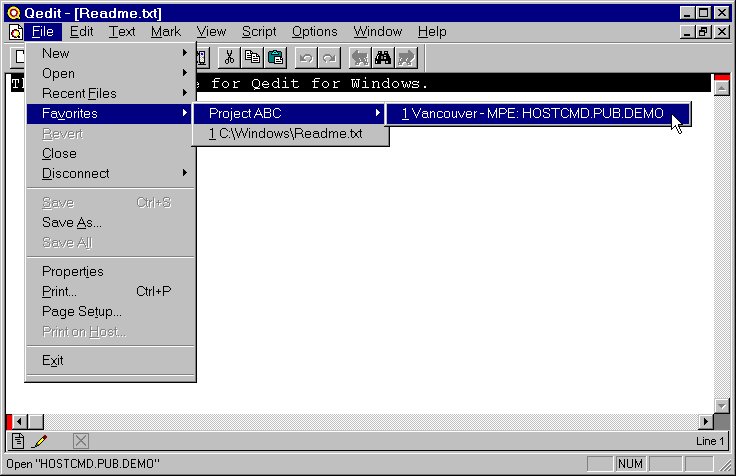
Task: Click the Paste clipboard toolbar icon
Action: point(275,58)
